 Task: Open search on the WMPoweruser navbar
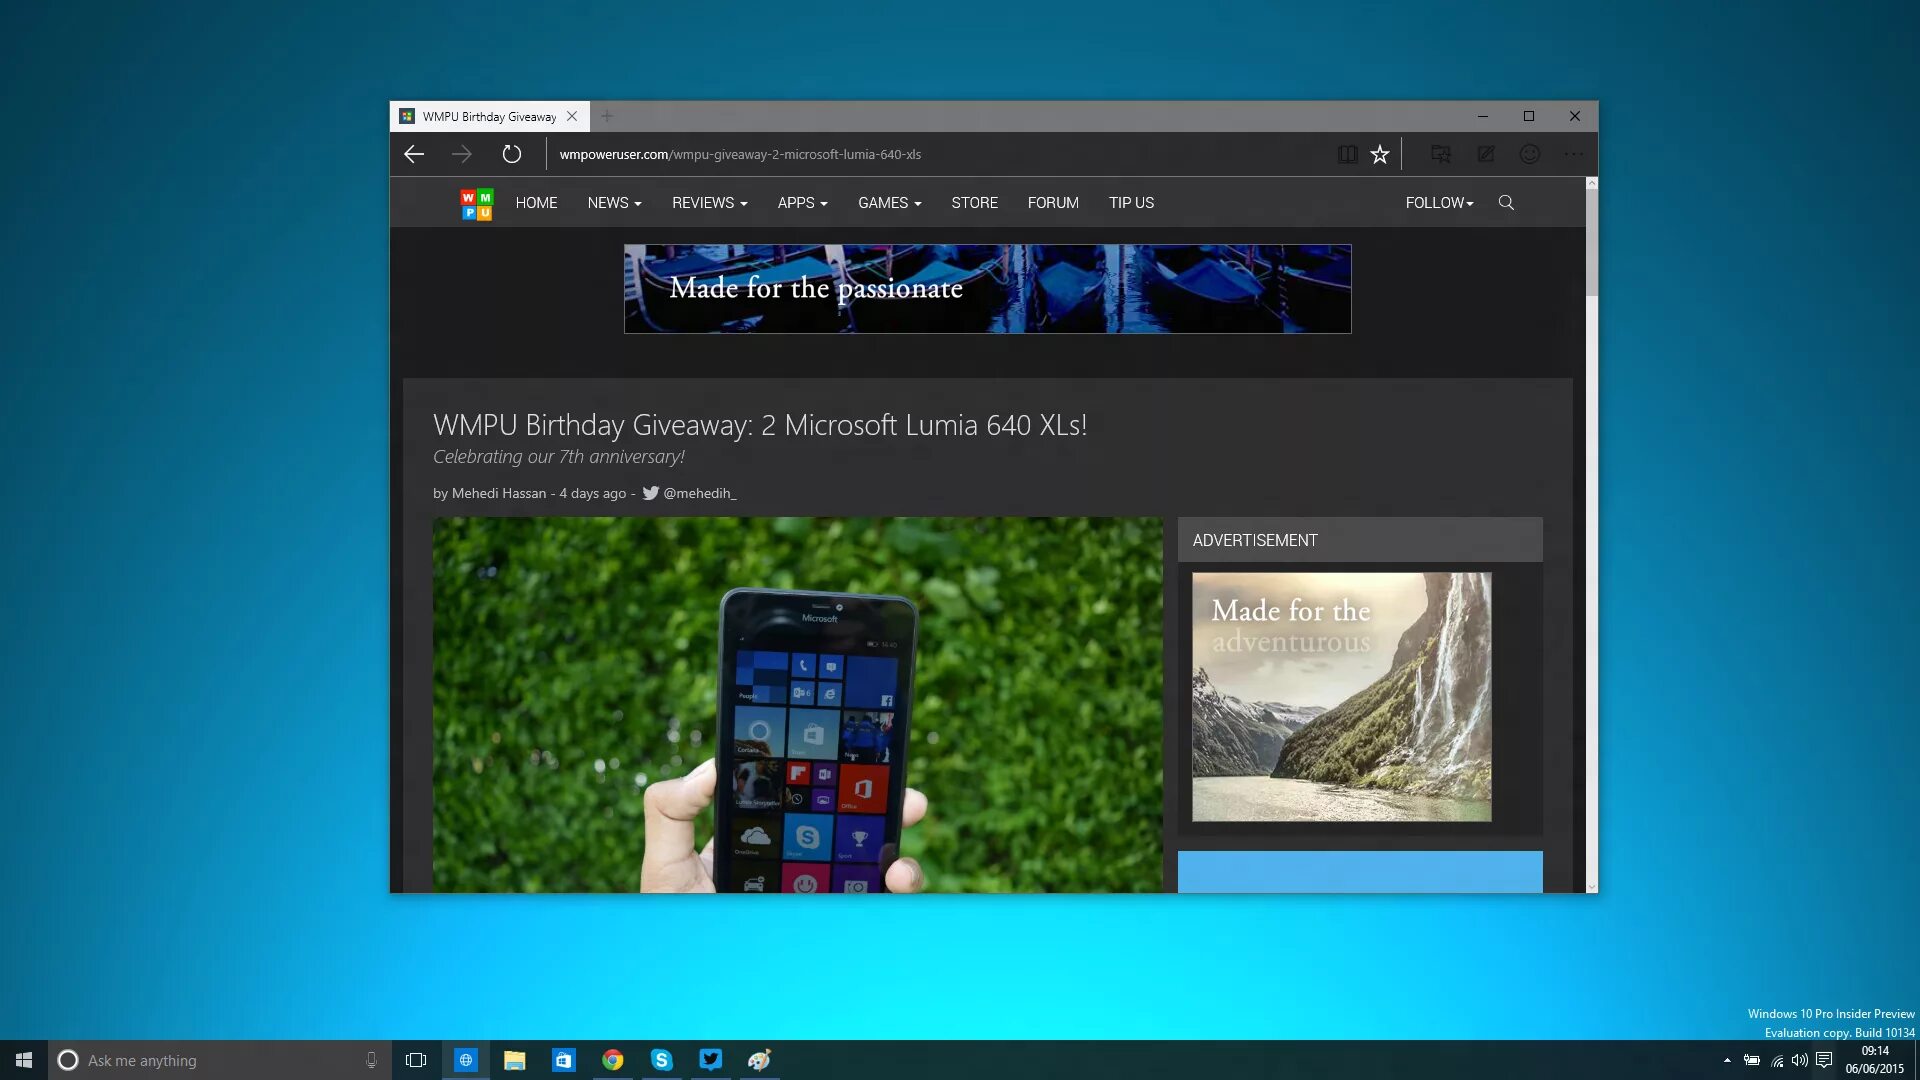click(x=1506, y=202)
